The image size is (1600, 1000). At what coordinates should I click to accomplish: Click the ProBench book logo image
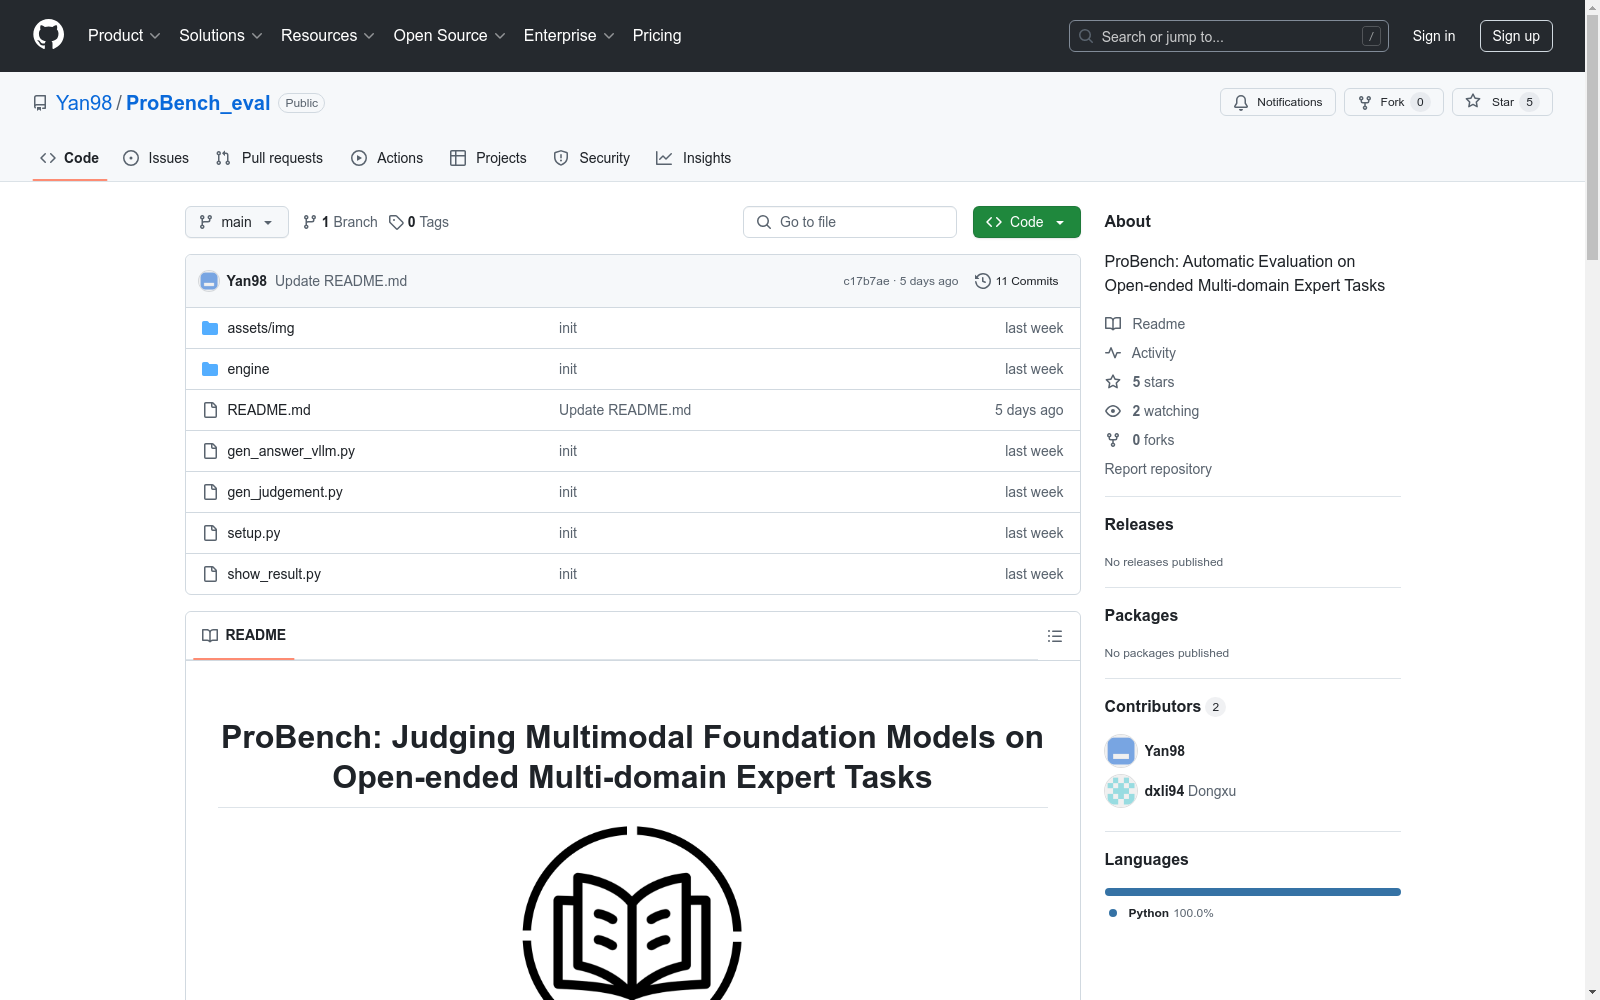pyautogui.click(x=632, y=913)
